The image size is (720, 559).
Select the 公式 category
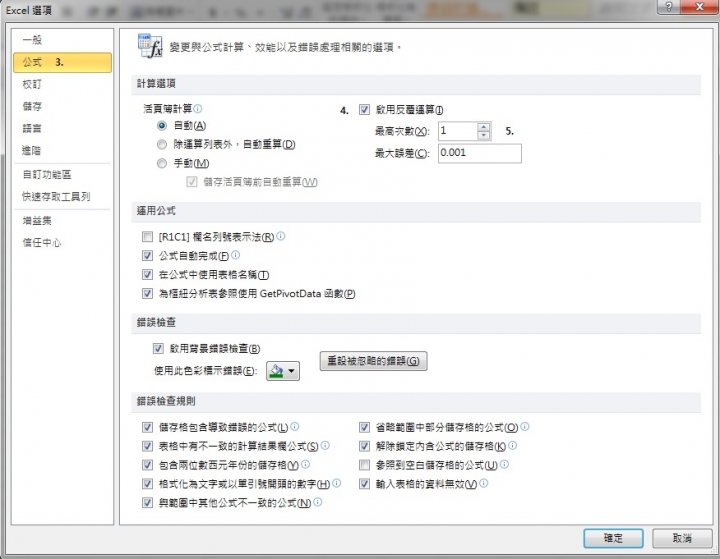point(62,62)
